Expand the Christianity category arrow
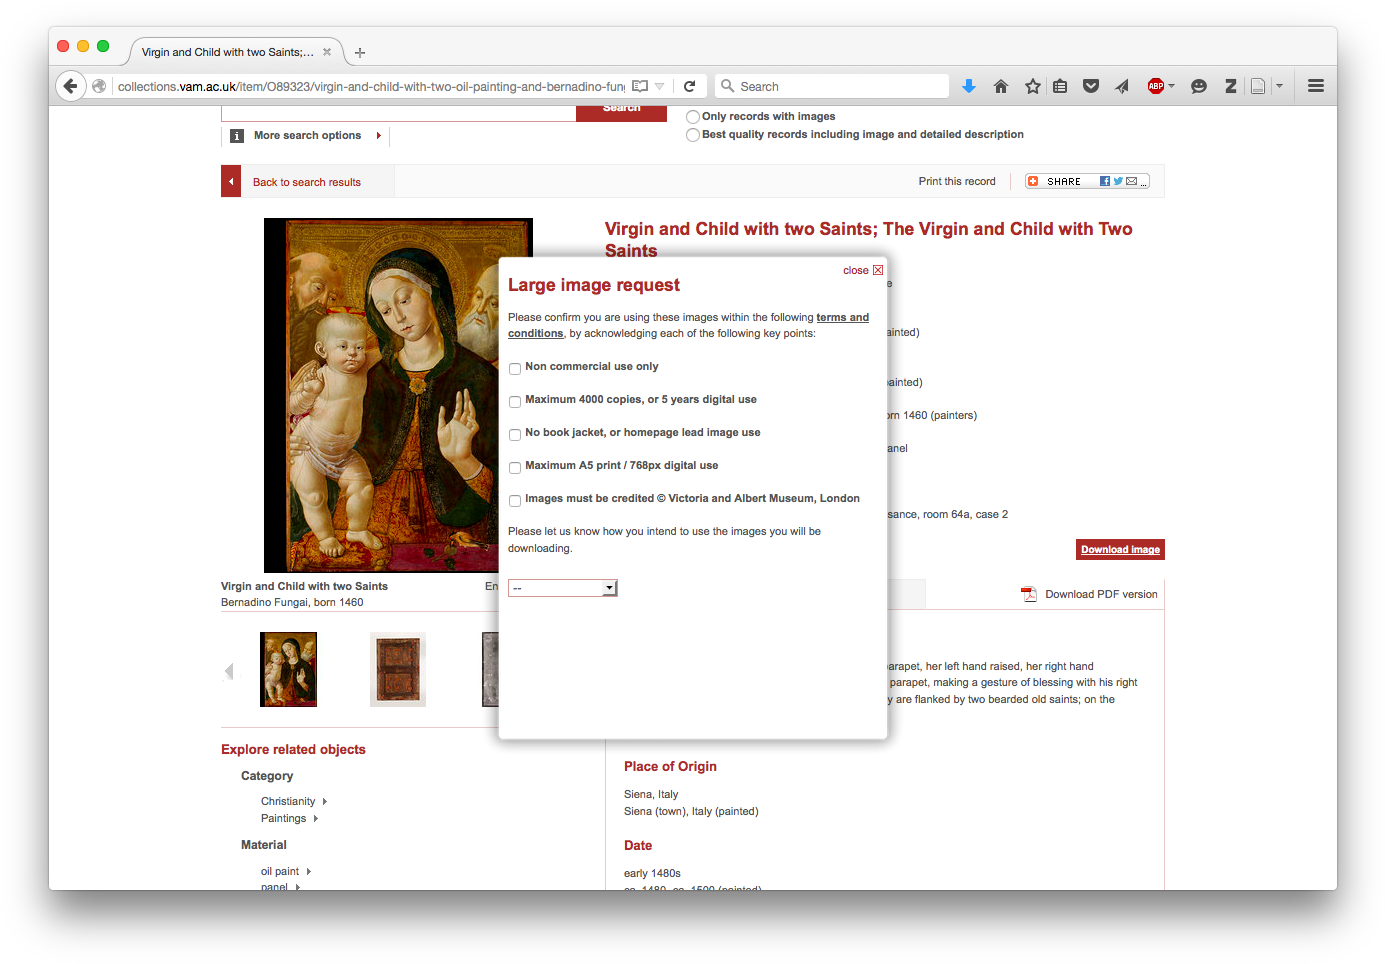 325,801
